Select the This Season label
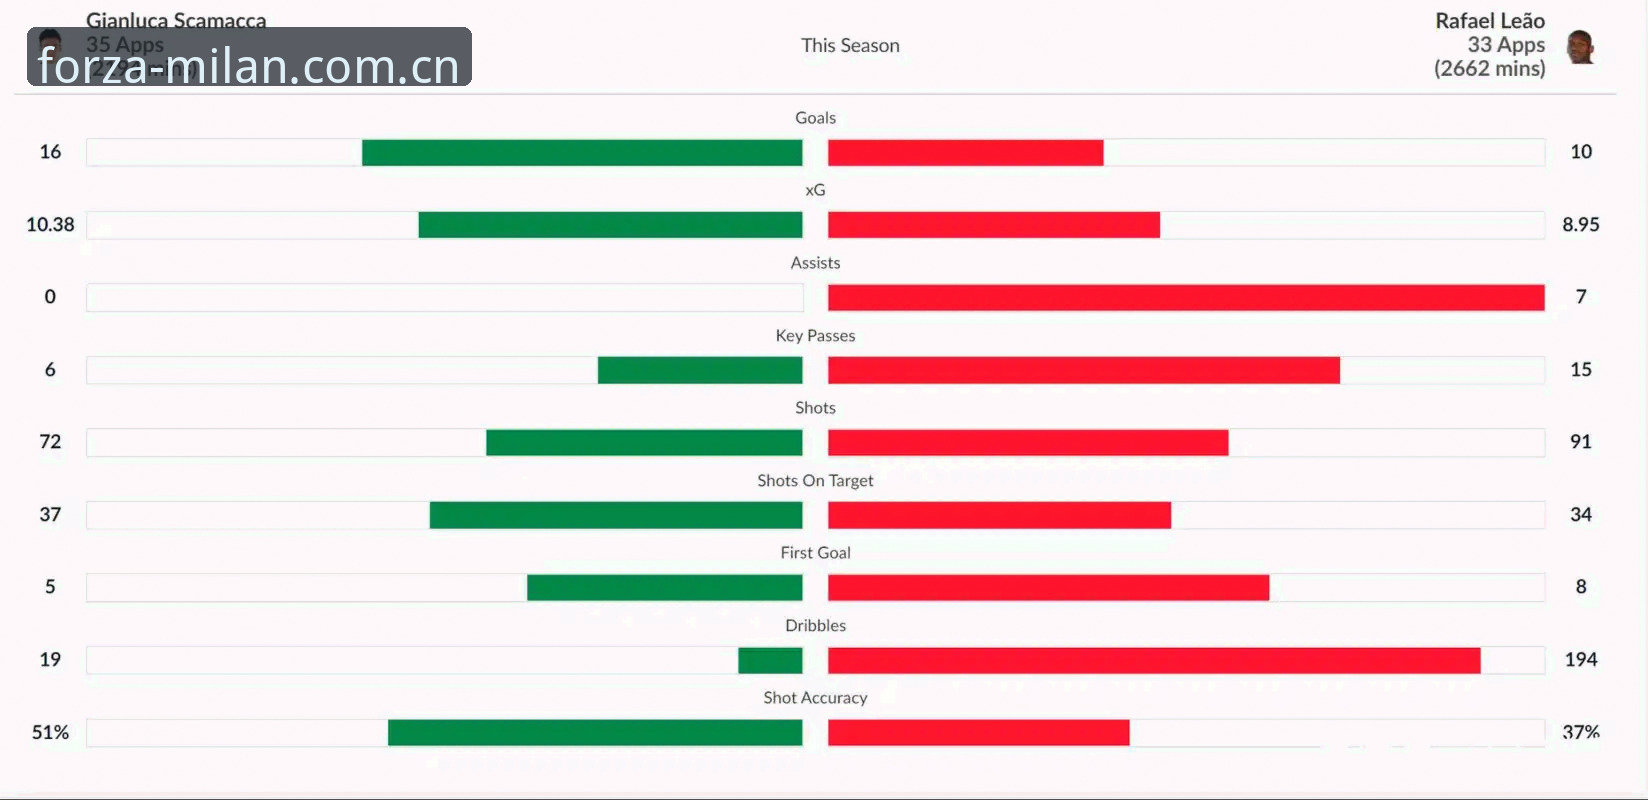The image size is (1648, 800). click(850, 45)
